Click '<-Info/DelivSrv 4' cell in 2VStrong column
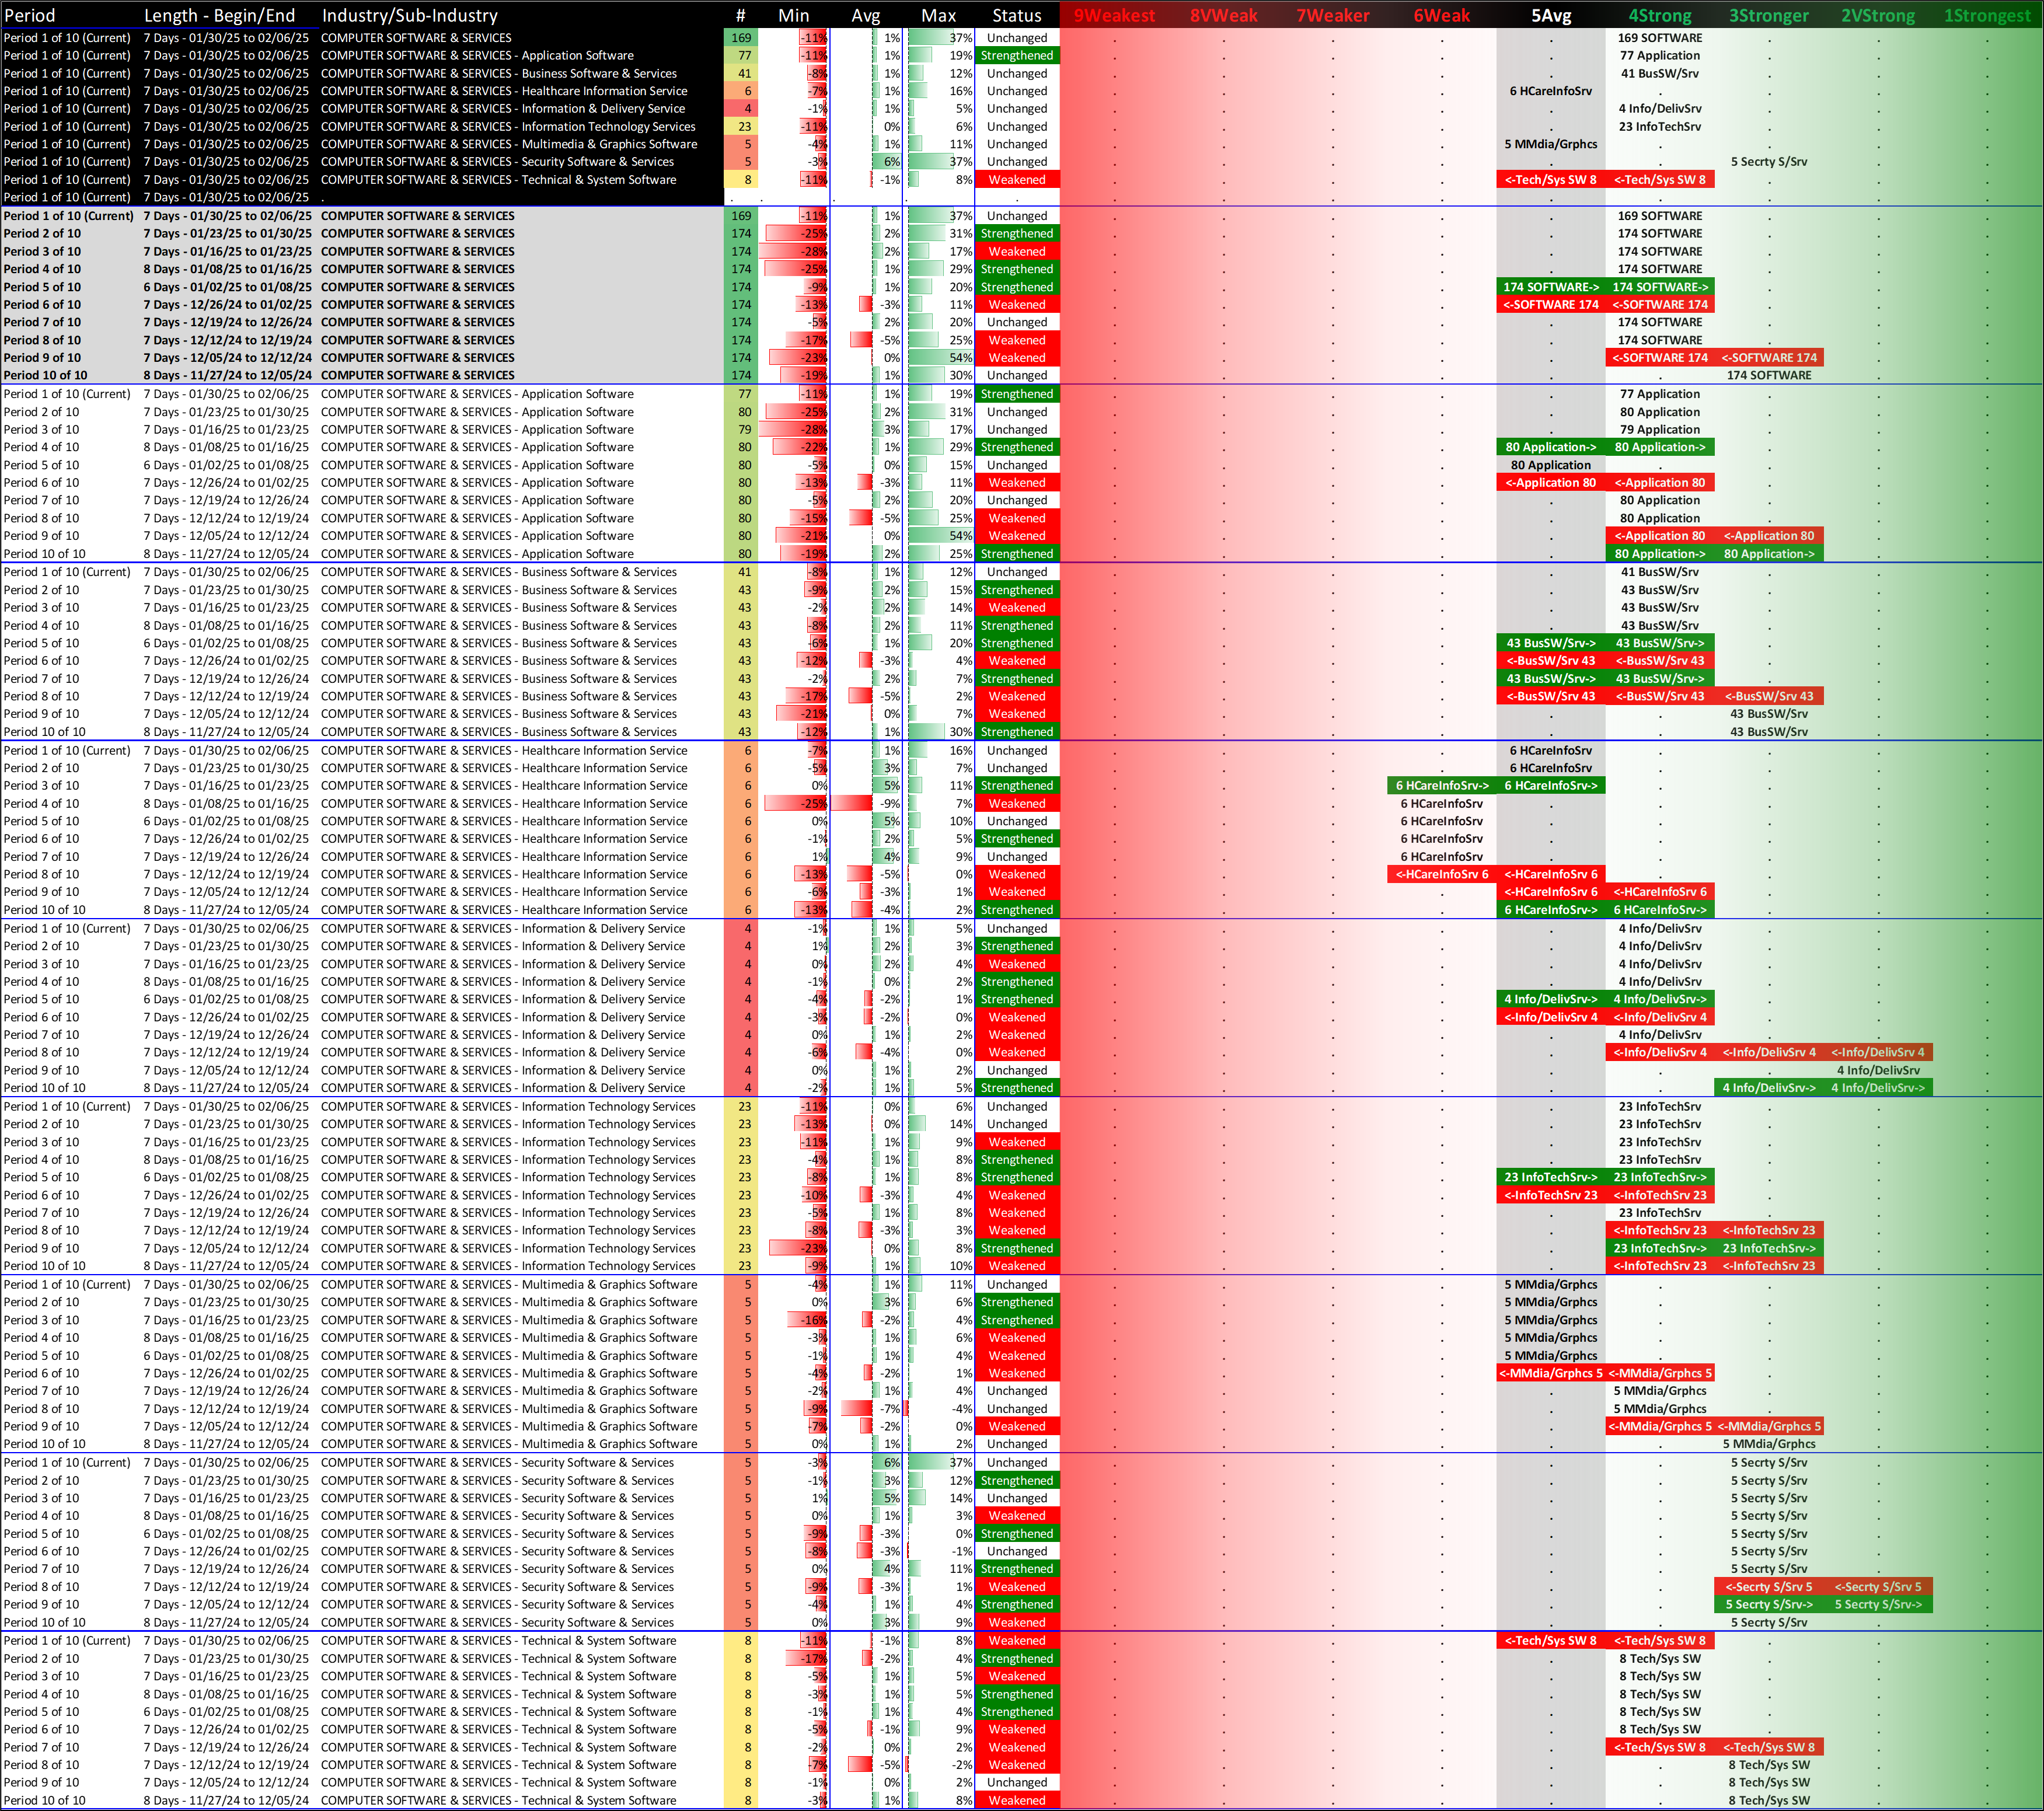 (x=1877, y=1052)
